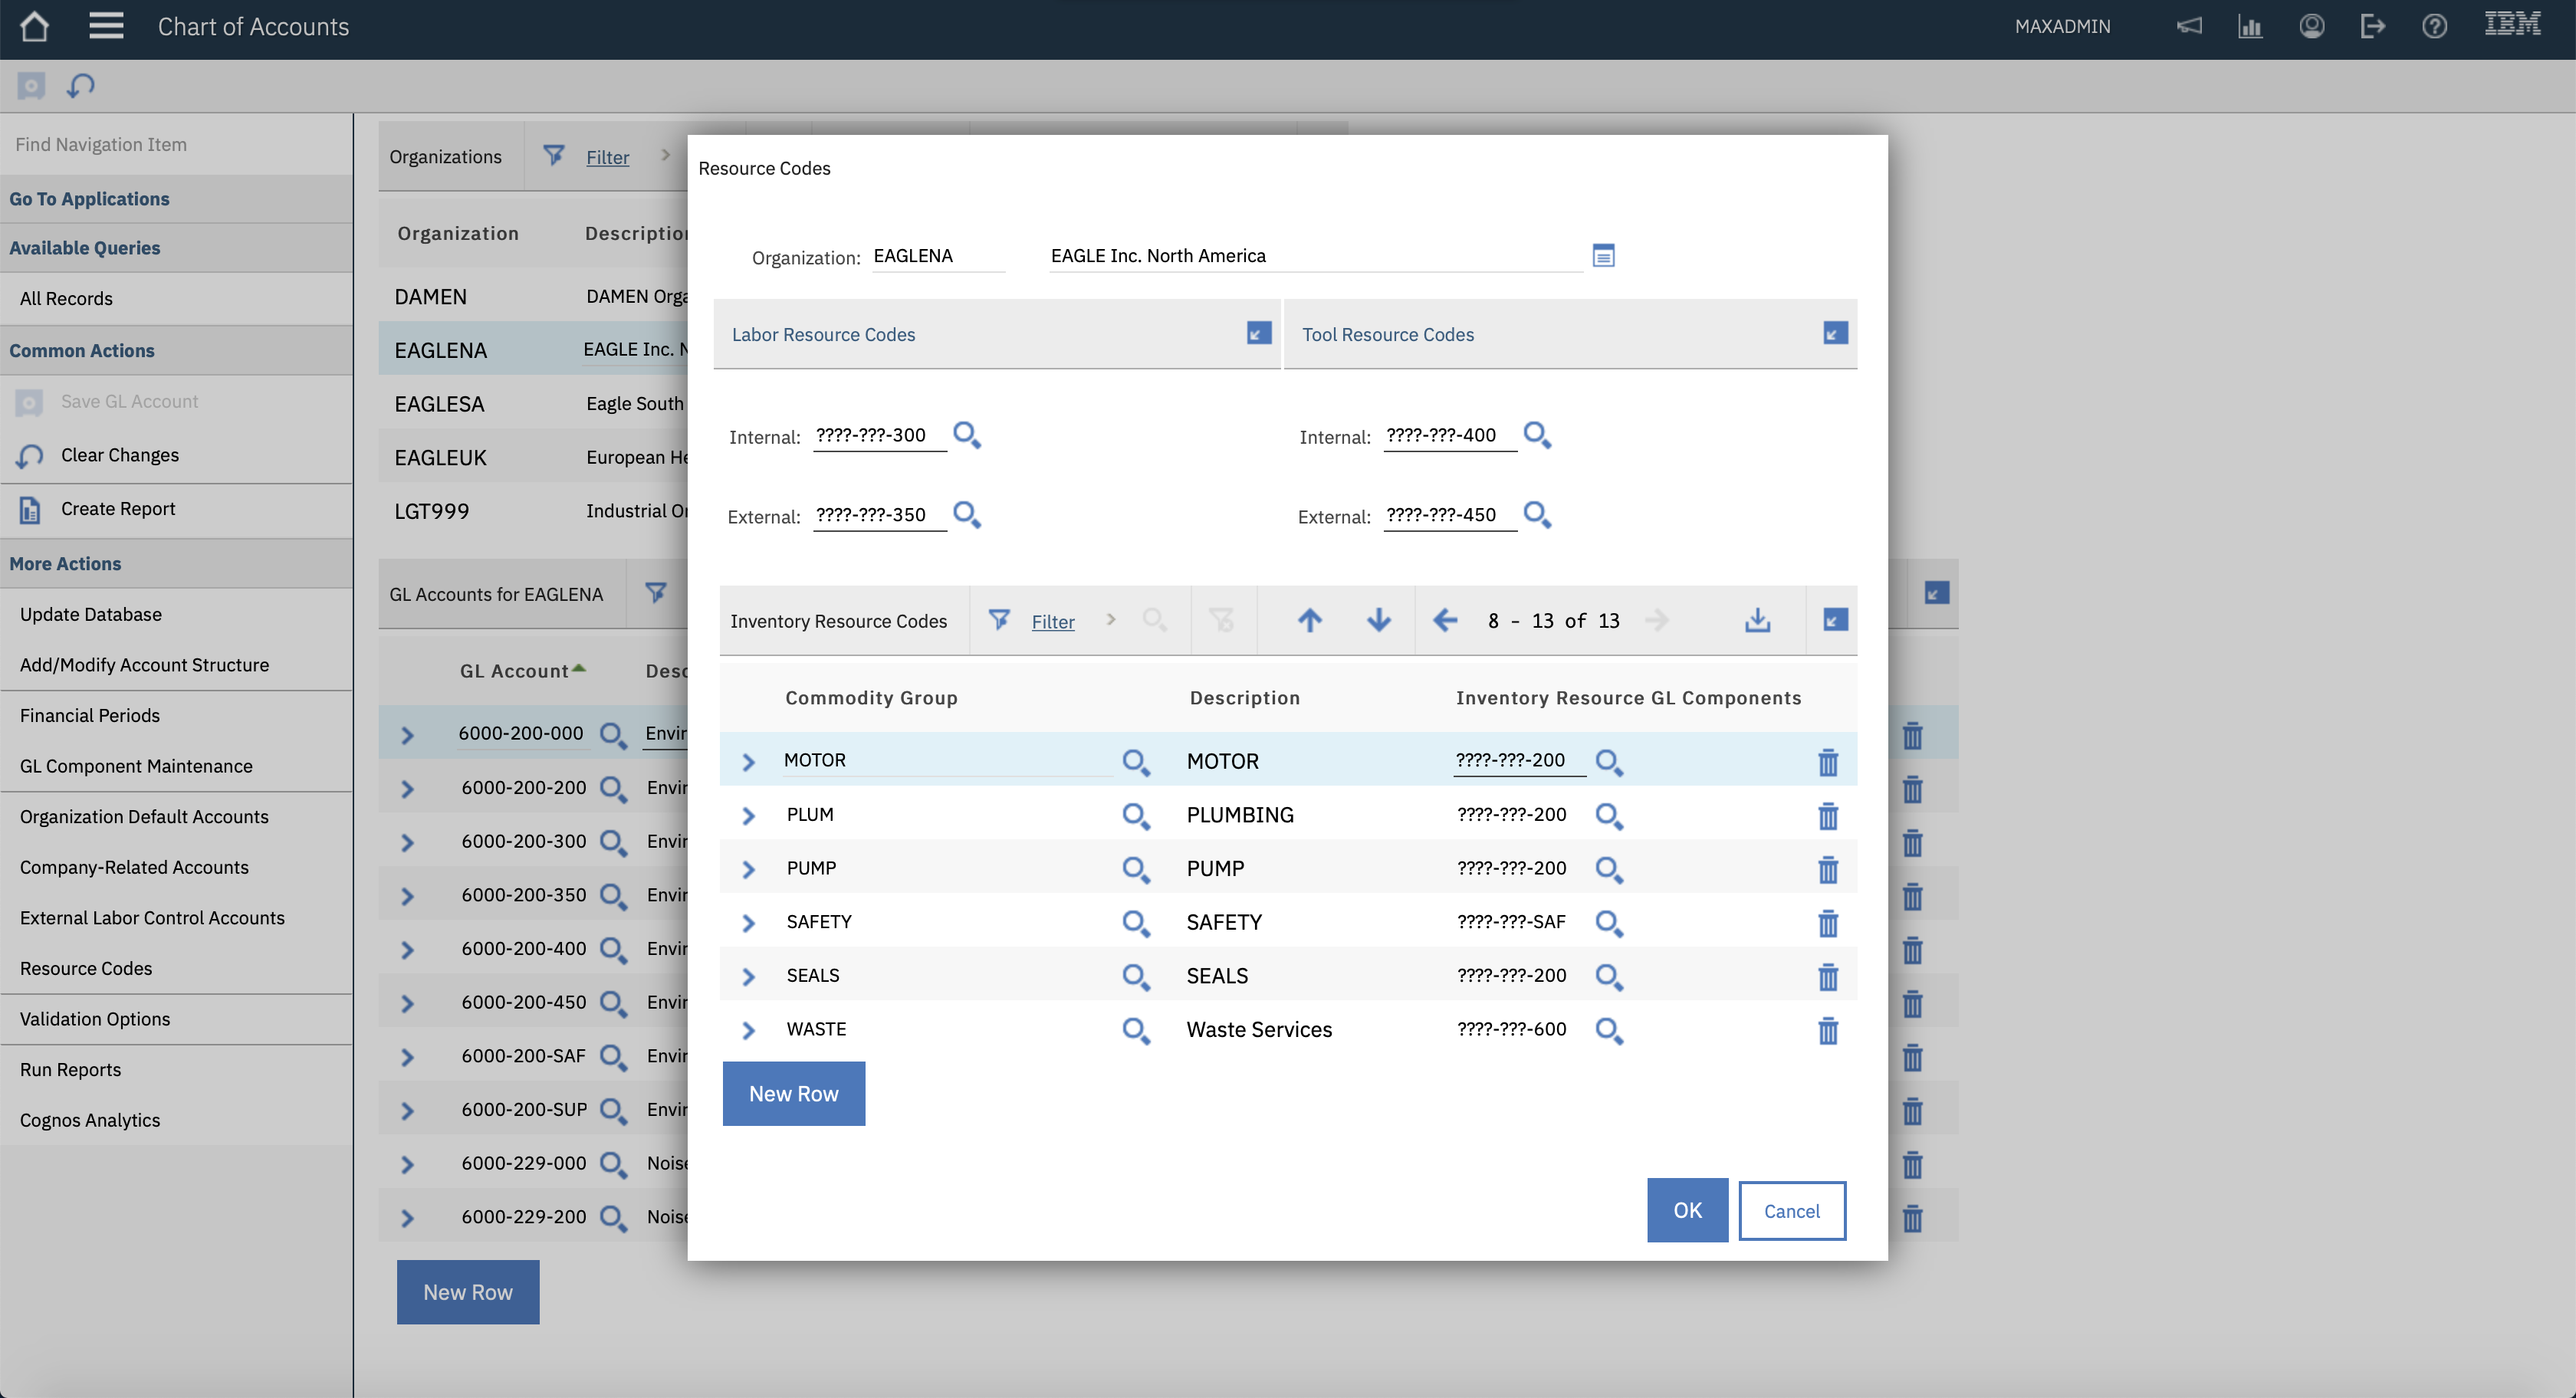Expand the SAFETY commodity group row
Image resolution: width=2576 pixels, height=1398 pixels.
(749, 922)
